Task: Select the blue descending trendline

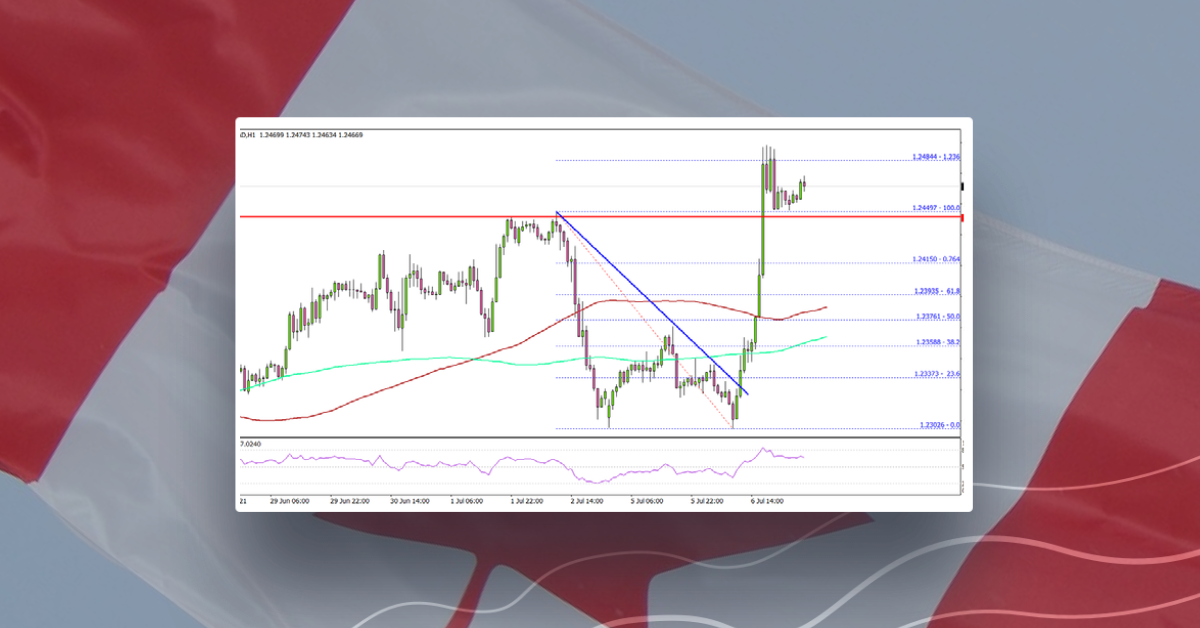Action: [x=650, y=300]
